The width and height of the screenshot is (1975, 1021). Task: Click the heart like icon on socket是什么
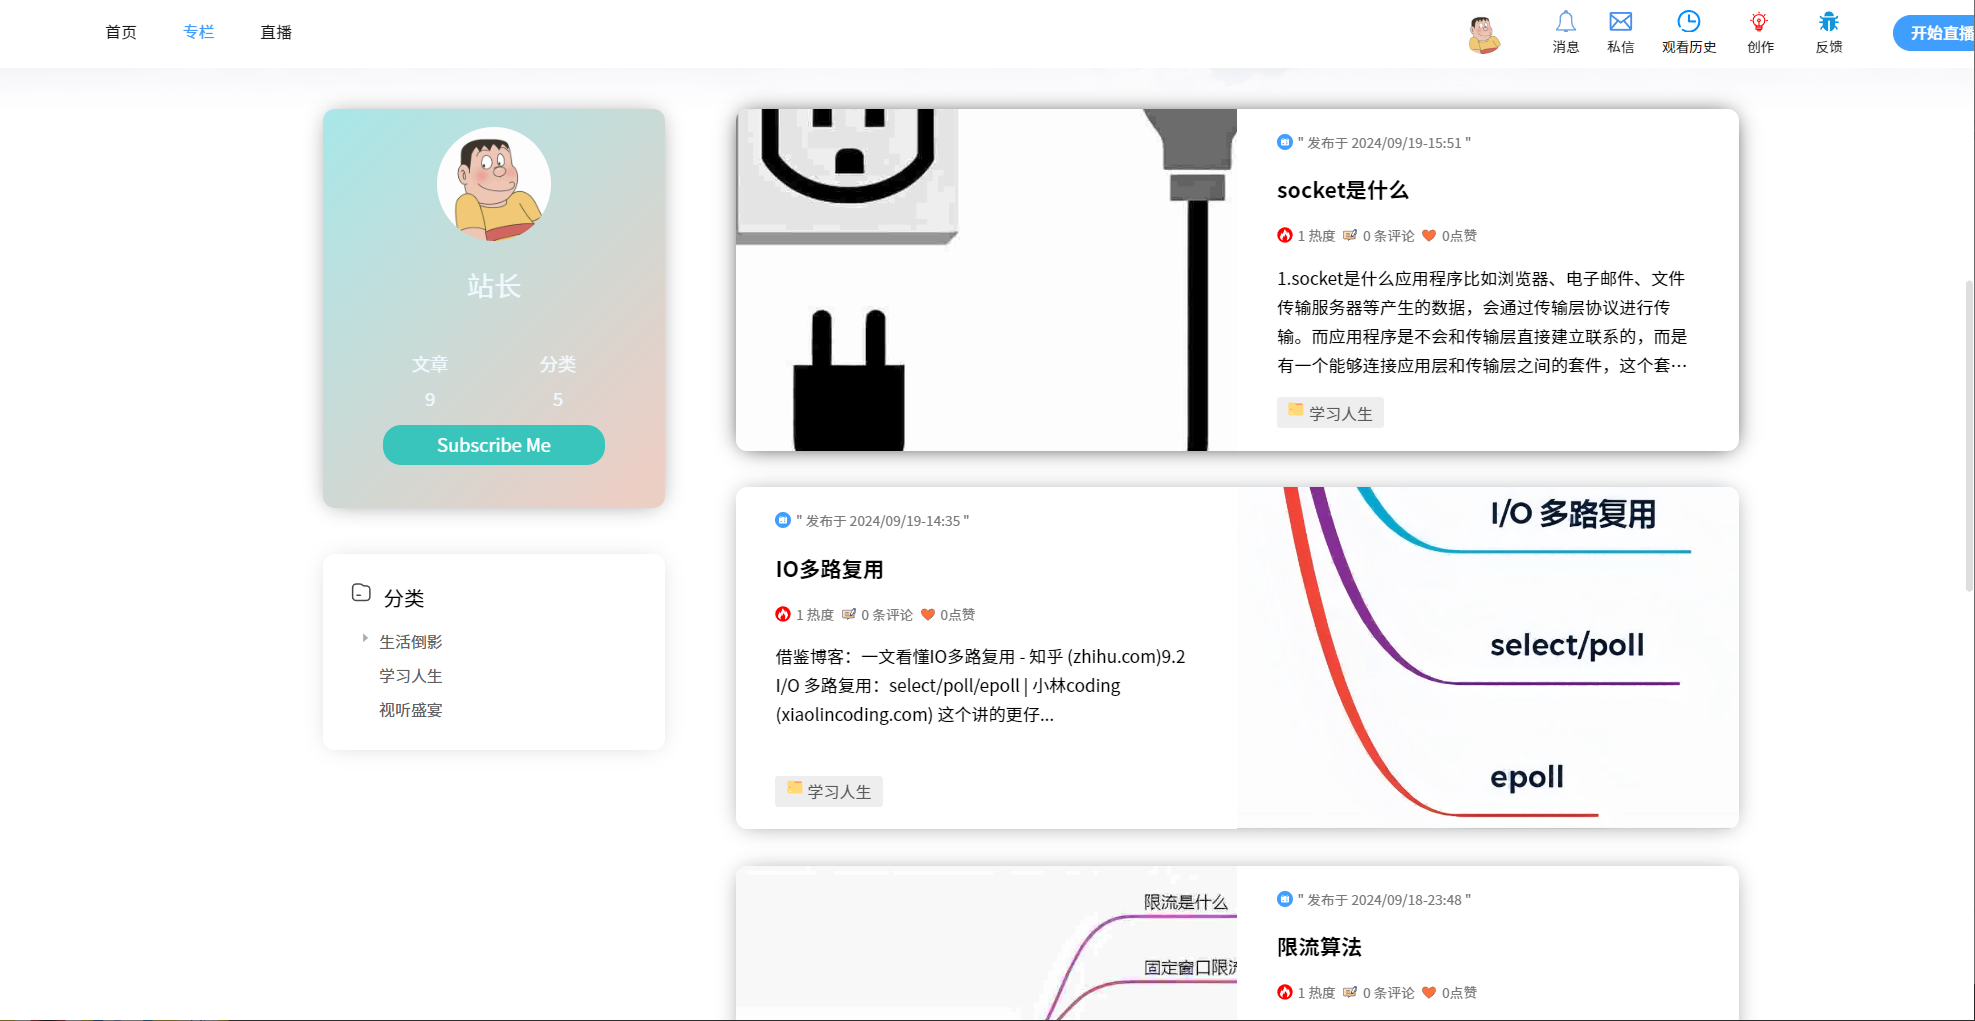click(x=1429, y=236)
